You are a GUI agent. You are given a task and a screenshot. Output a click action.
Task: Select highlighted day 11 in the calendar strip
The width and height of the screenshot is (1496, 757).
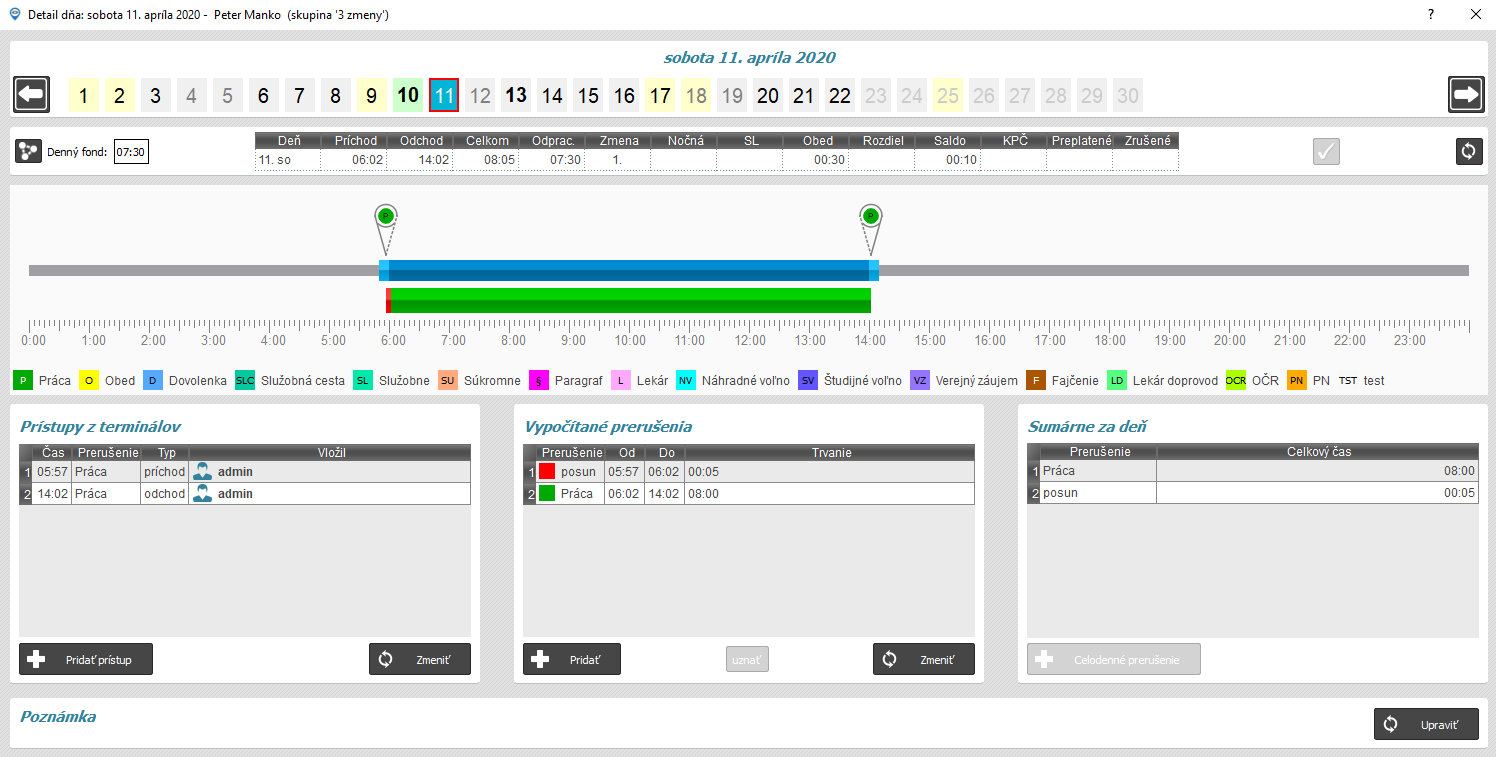tap(444, 96)
